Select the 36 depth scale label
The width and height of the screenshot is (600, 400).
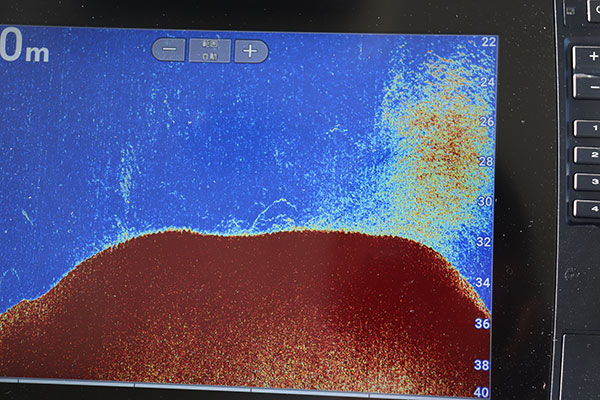coord(482,324)
